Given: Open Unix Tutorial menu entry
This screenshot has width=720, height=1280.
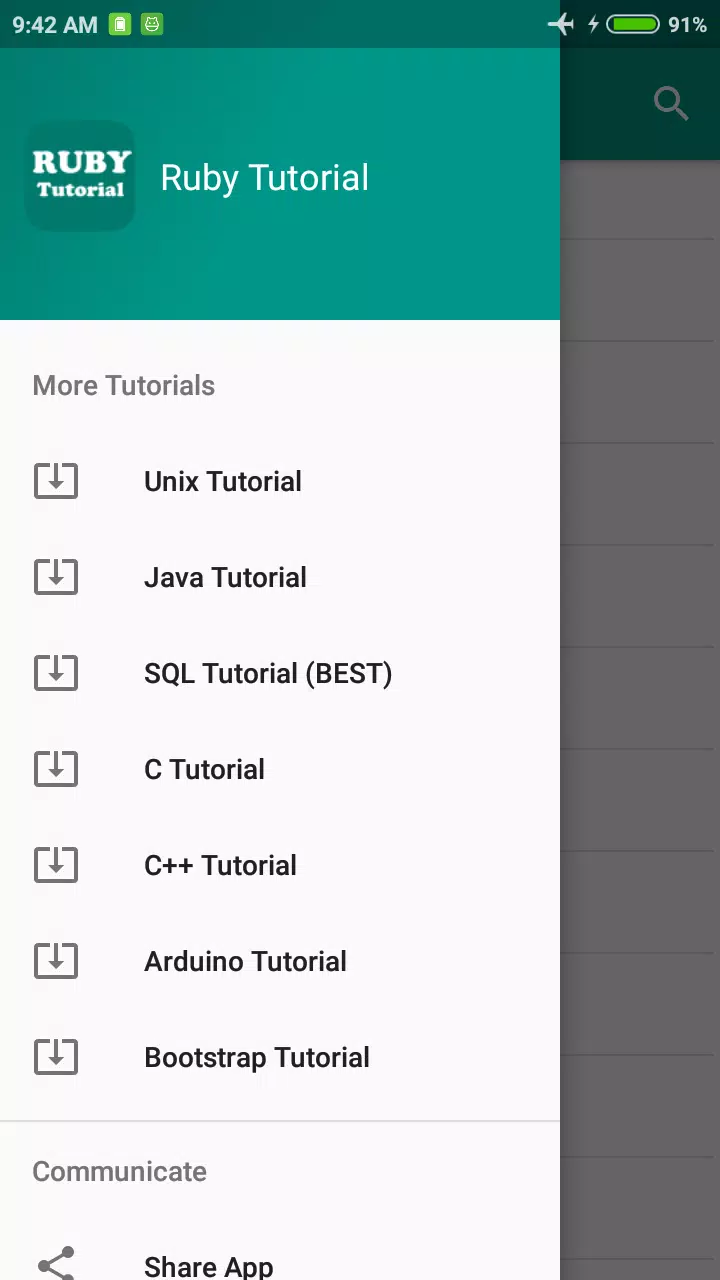Looking at the screenshot, I should coord(280,481).
